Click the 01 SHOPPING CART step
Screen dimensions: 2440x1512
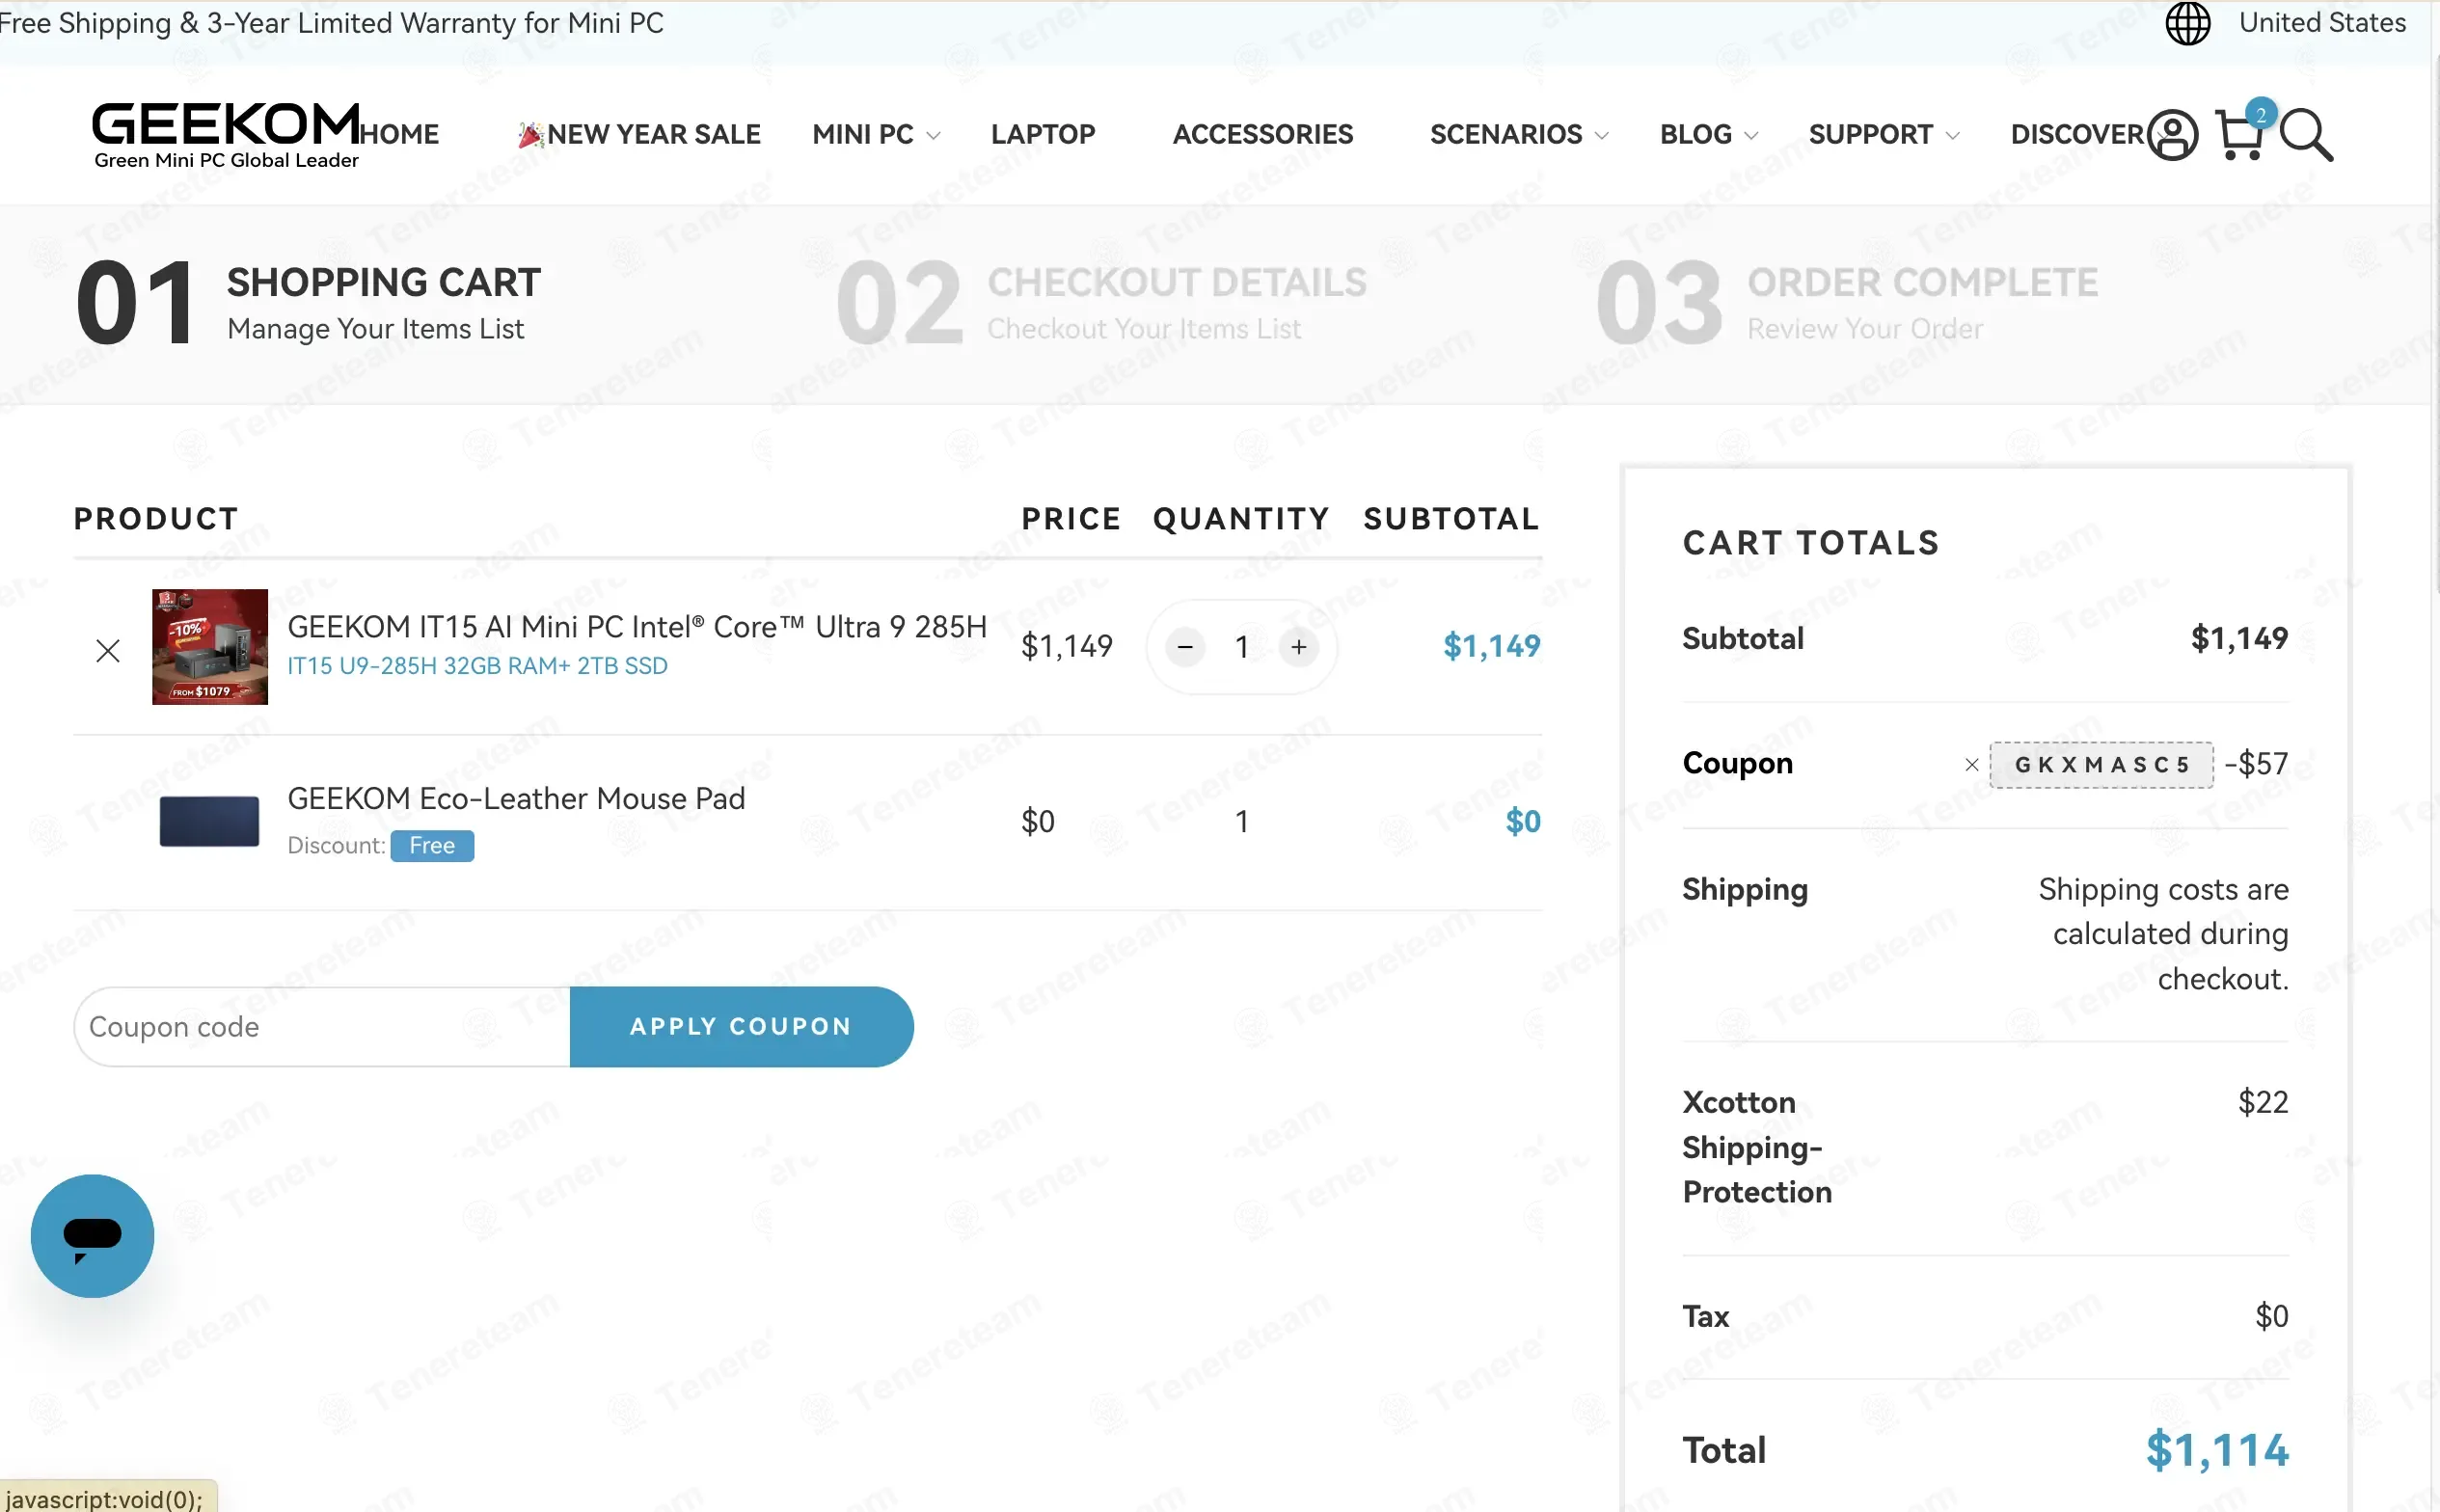tap(308, 301)
